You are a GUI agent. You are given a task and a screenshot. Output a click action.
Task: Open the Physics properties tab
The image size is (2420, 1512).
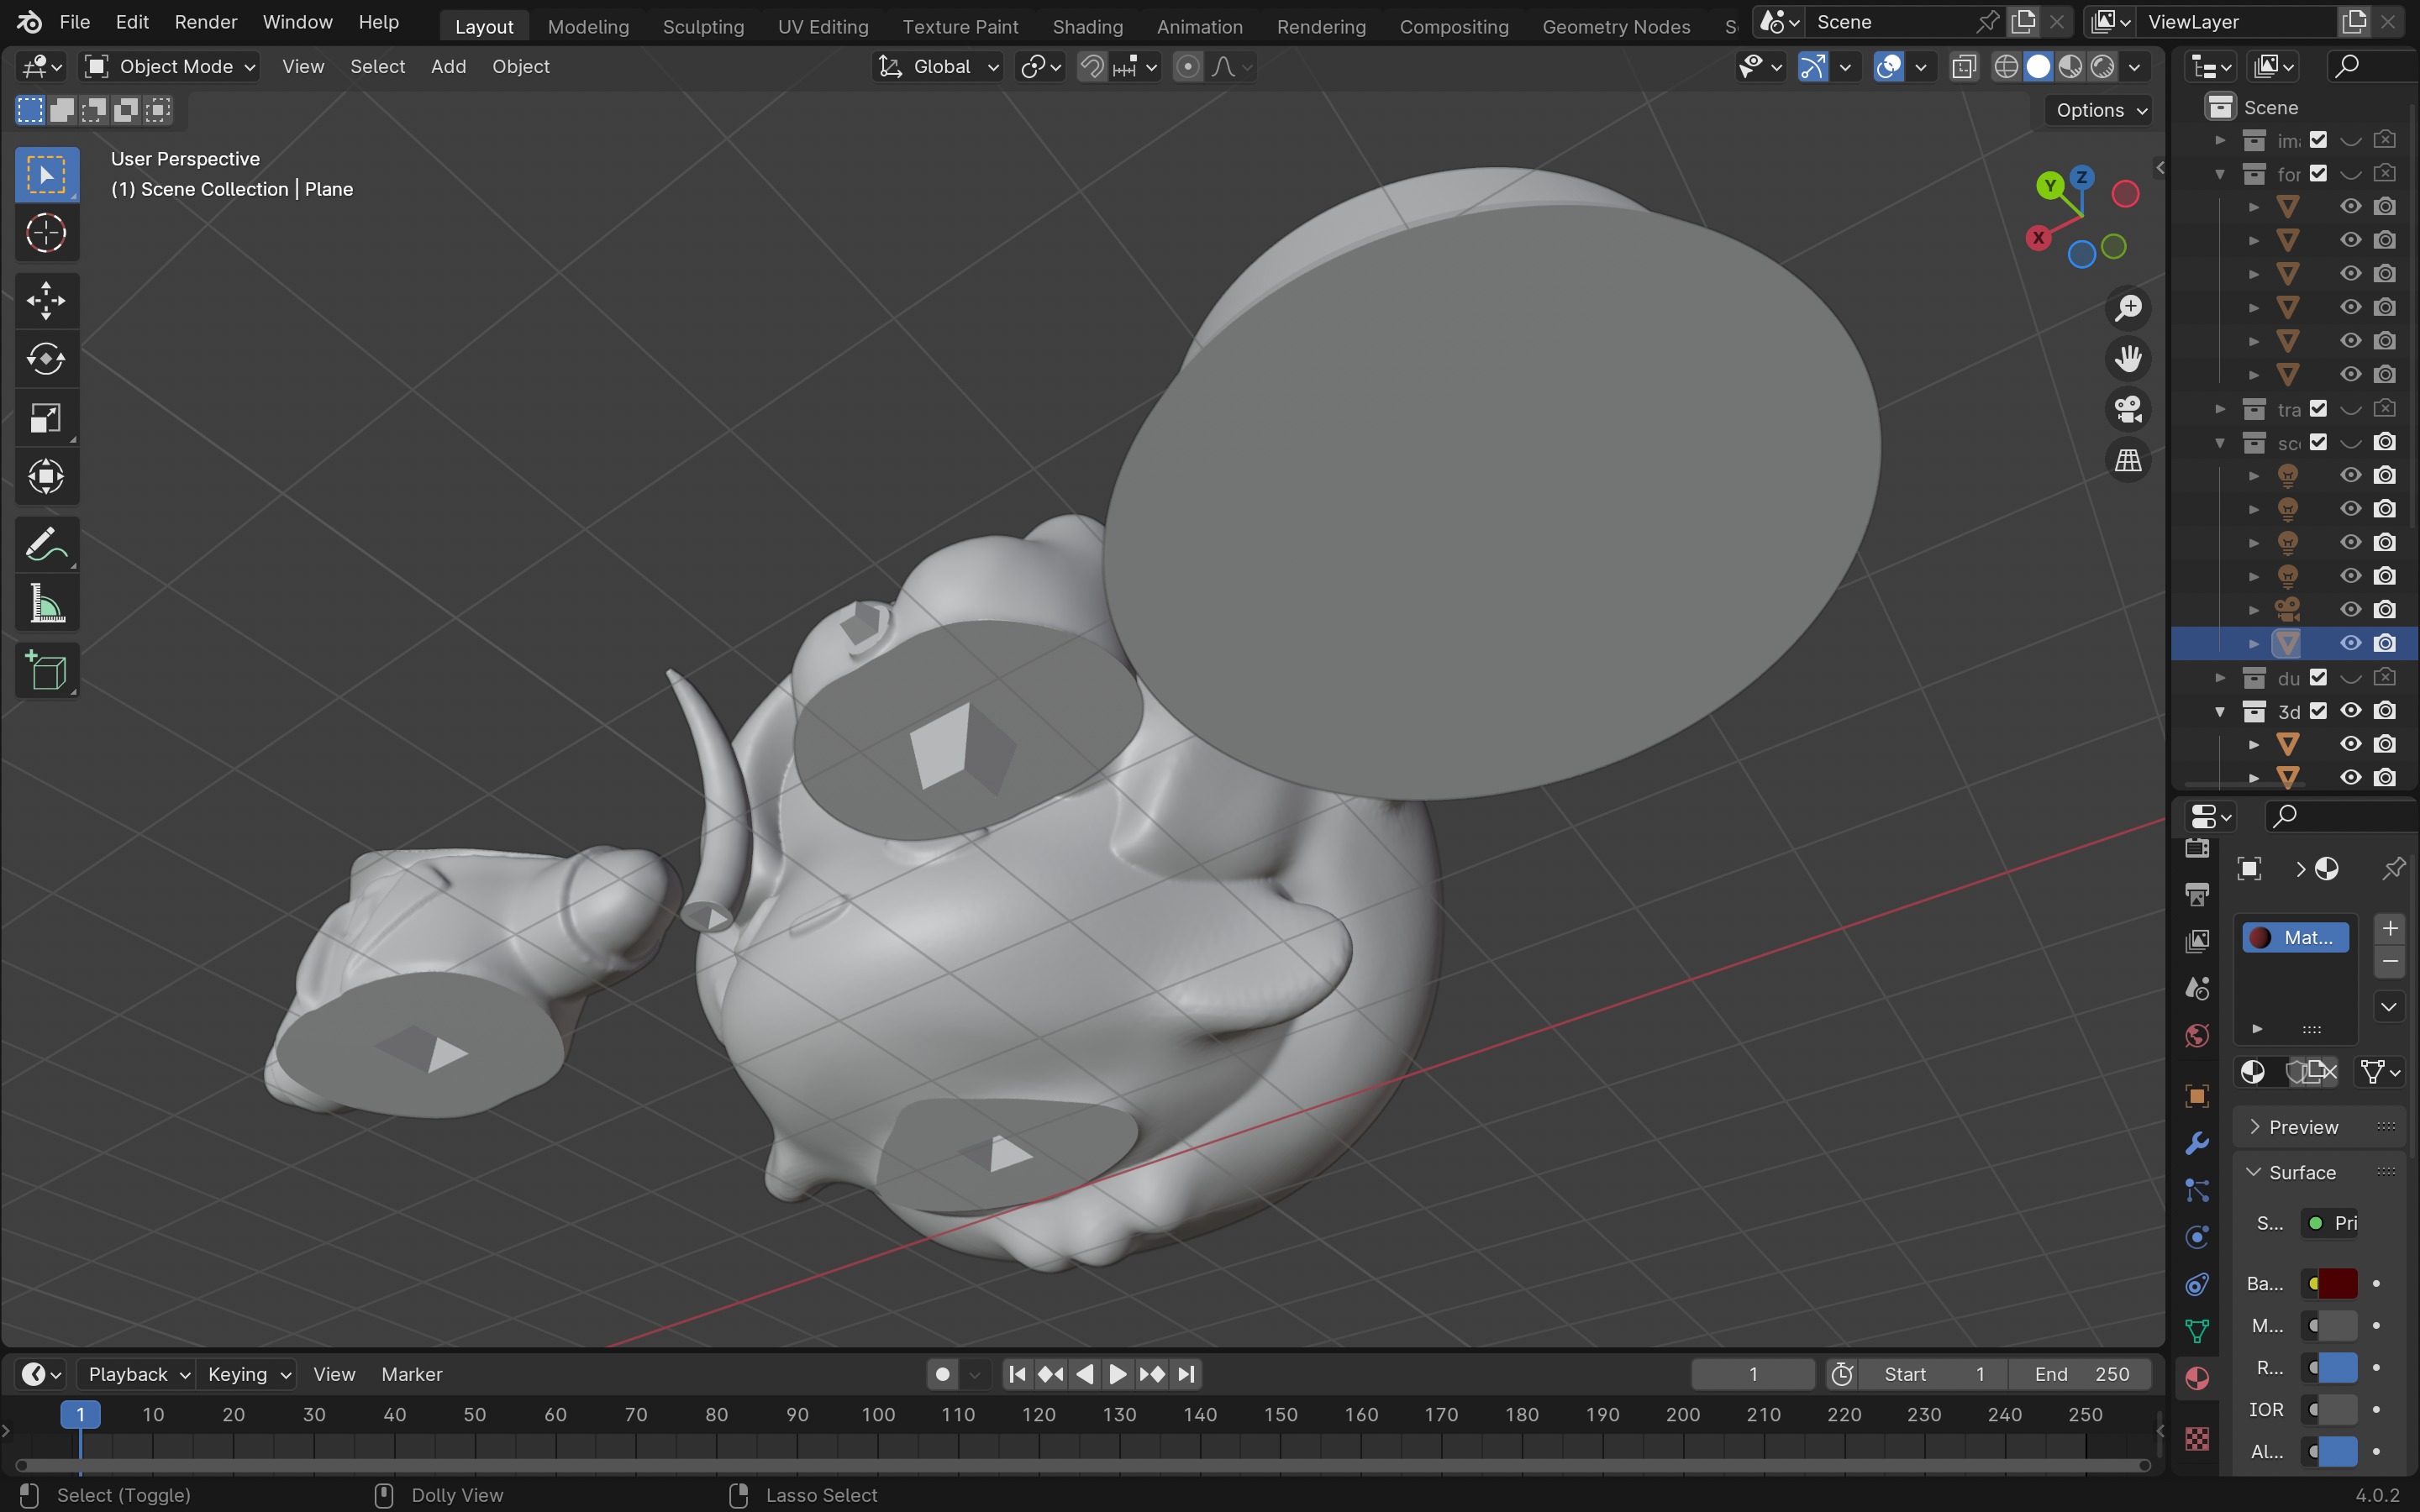tap(2197, 1237)
